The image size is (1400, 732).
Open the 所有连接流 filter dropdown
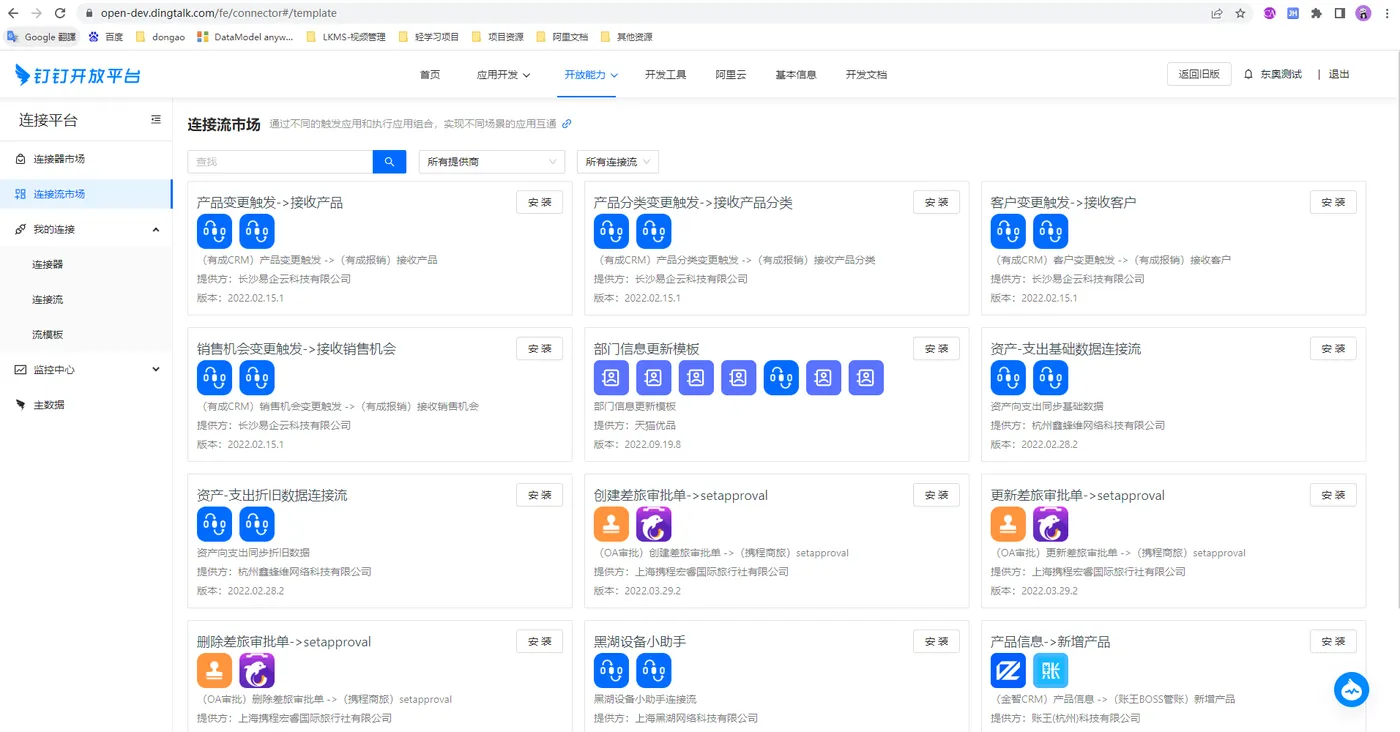pos(618,161)
